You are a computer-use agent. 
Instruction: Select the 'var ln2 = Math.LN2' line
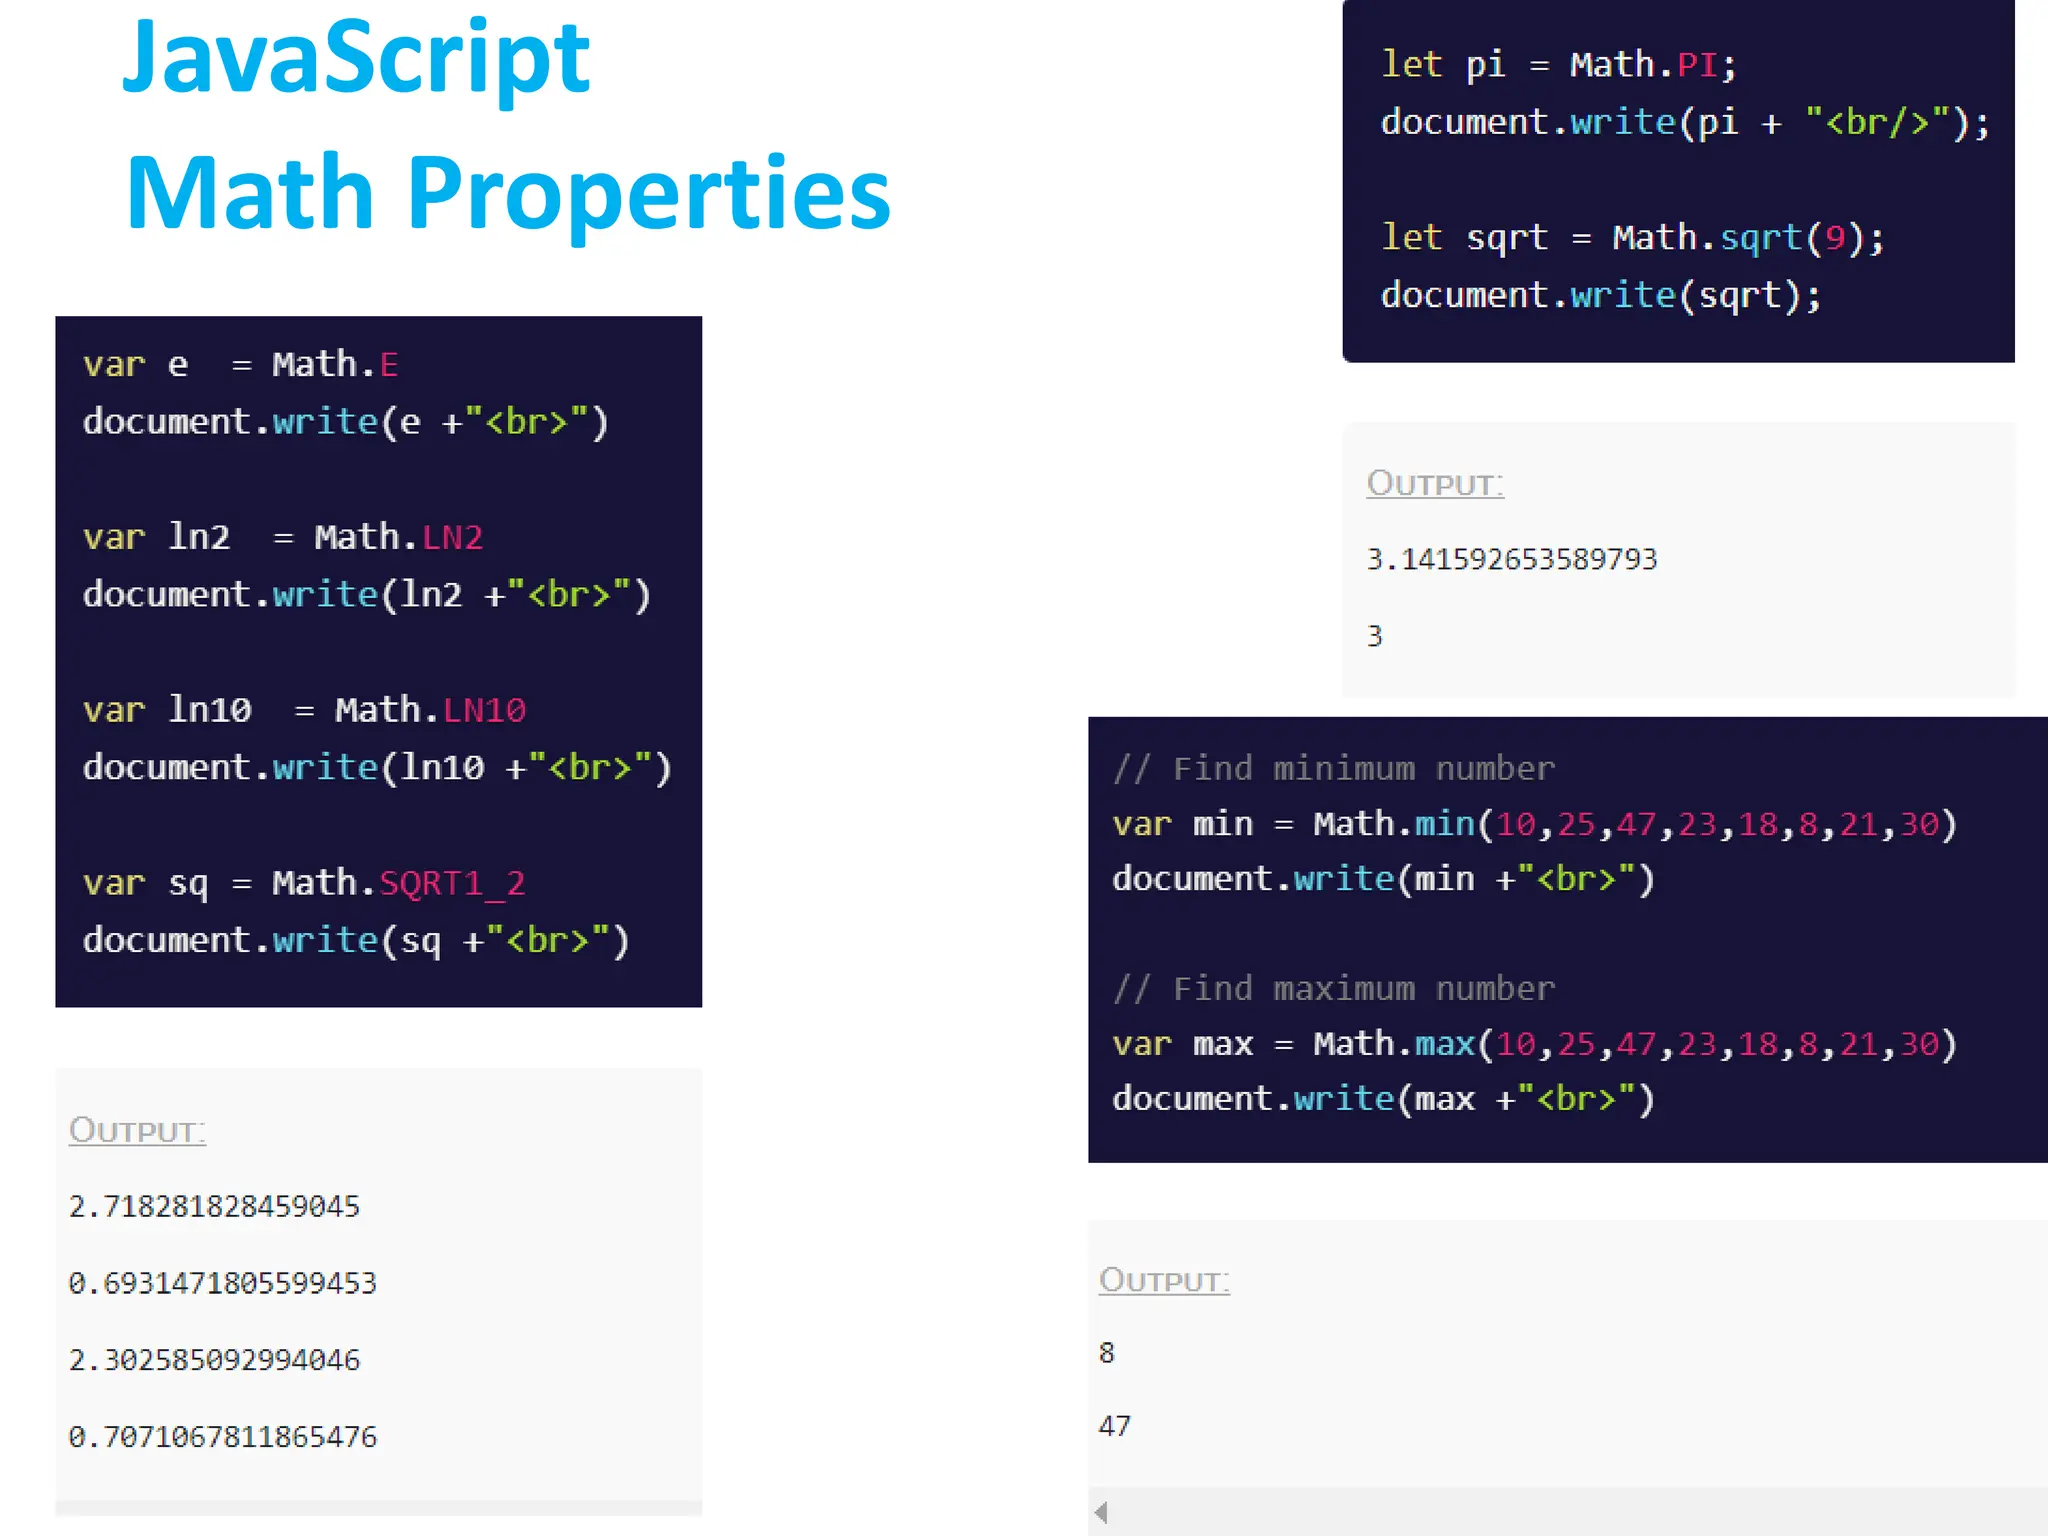click(283, 537)
